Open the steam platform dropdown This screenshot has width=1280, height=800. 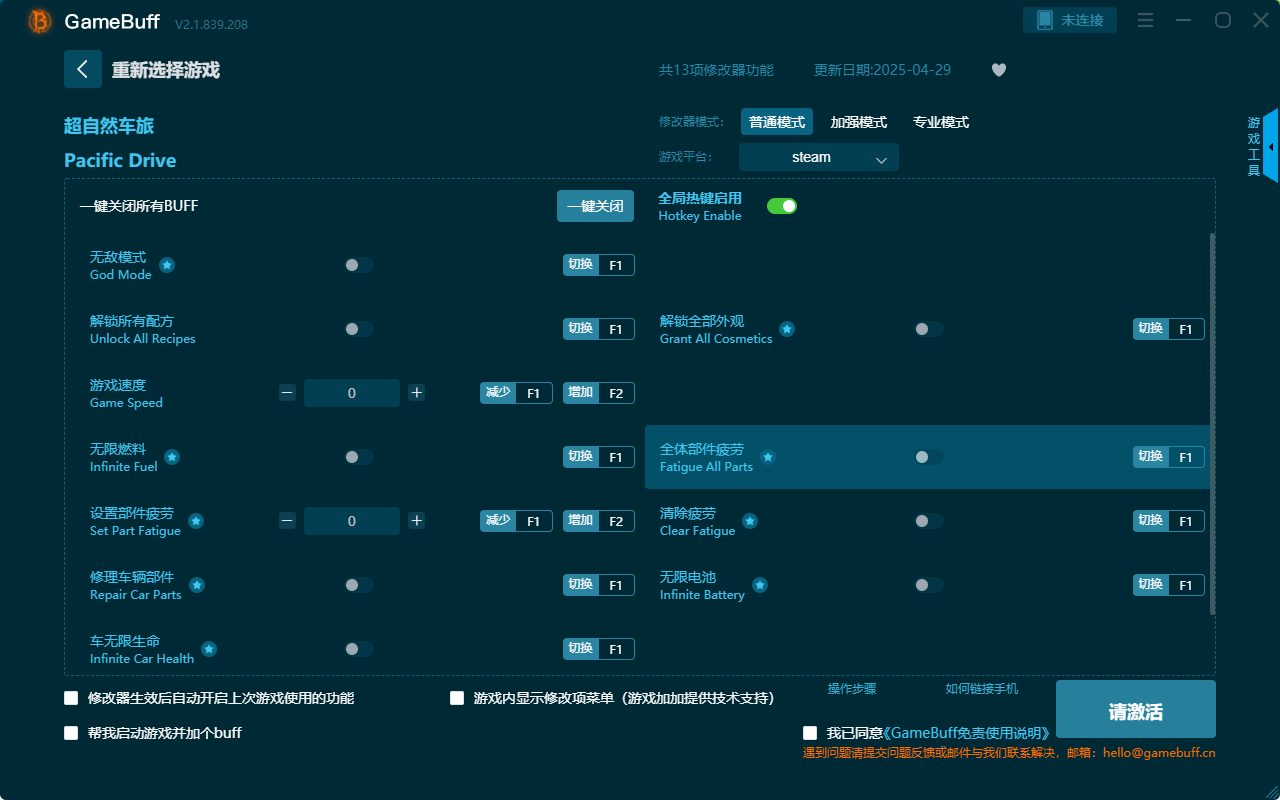coord(818,157)
